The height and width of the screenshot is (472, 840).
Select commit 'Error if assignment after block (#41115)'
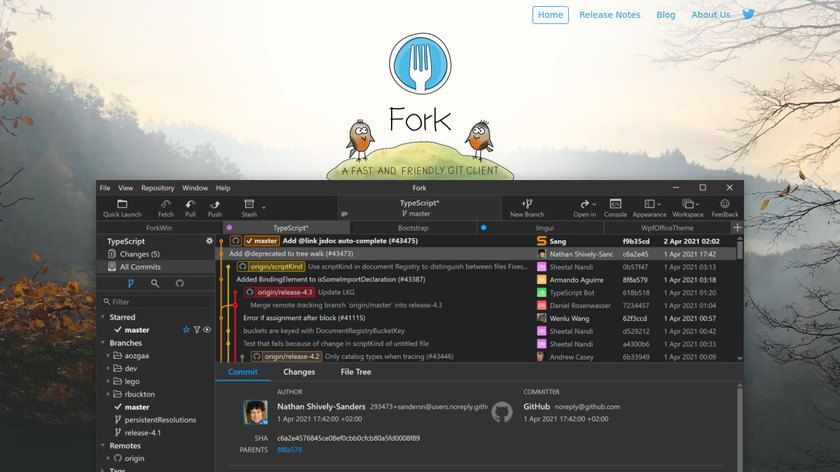coord(304,318)
